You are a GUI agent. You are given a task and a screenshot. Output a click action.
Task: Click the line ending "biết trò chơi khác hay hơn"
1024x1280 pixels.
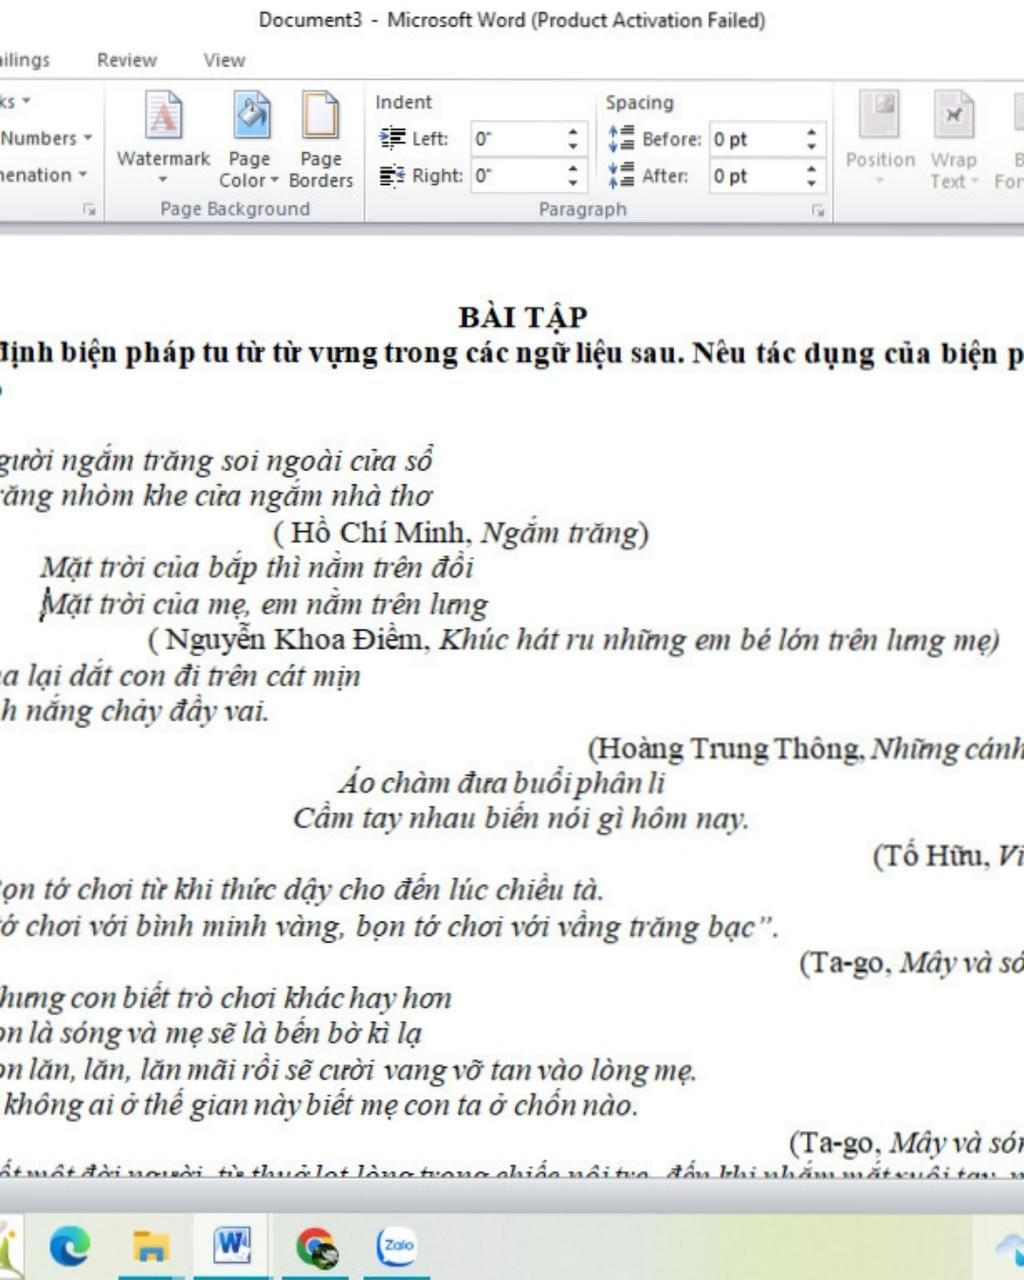(226, 998)
